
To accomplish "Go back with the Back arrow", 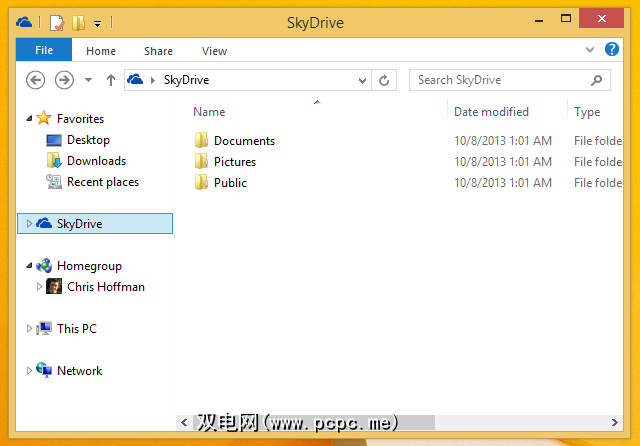I will pyautogui.click(x=36, y=80).
